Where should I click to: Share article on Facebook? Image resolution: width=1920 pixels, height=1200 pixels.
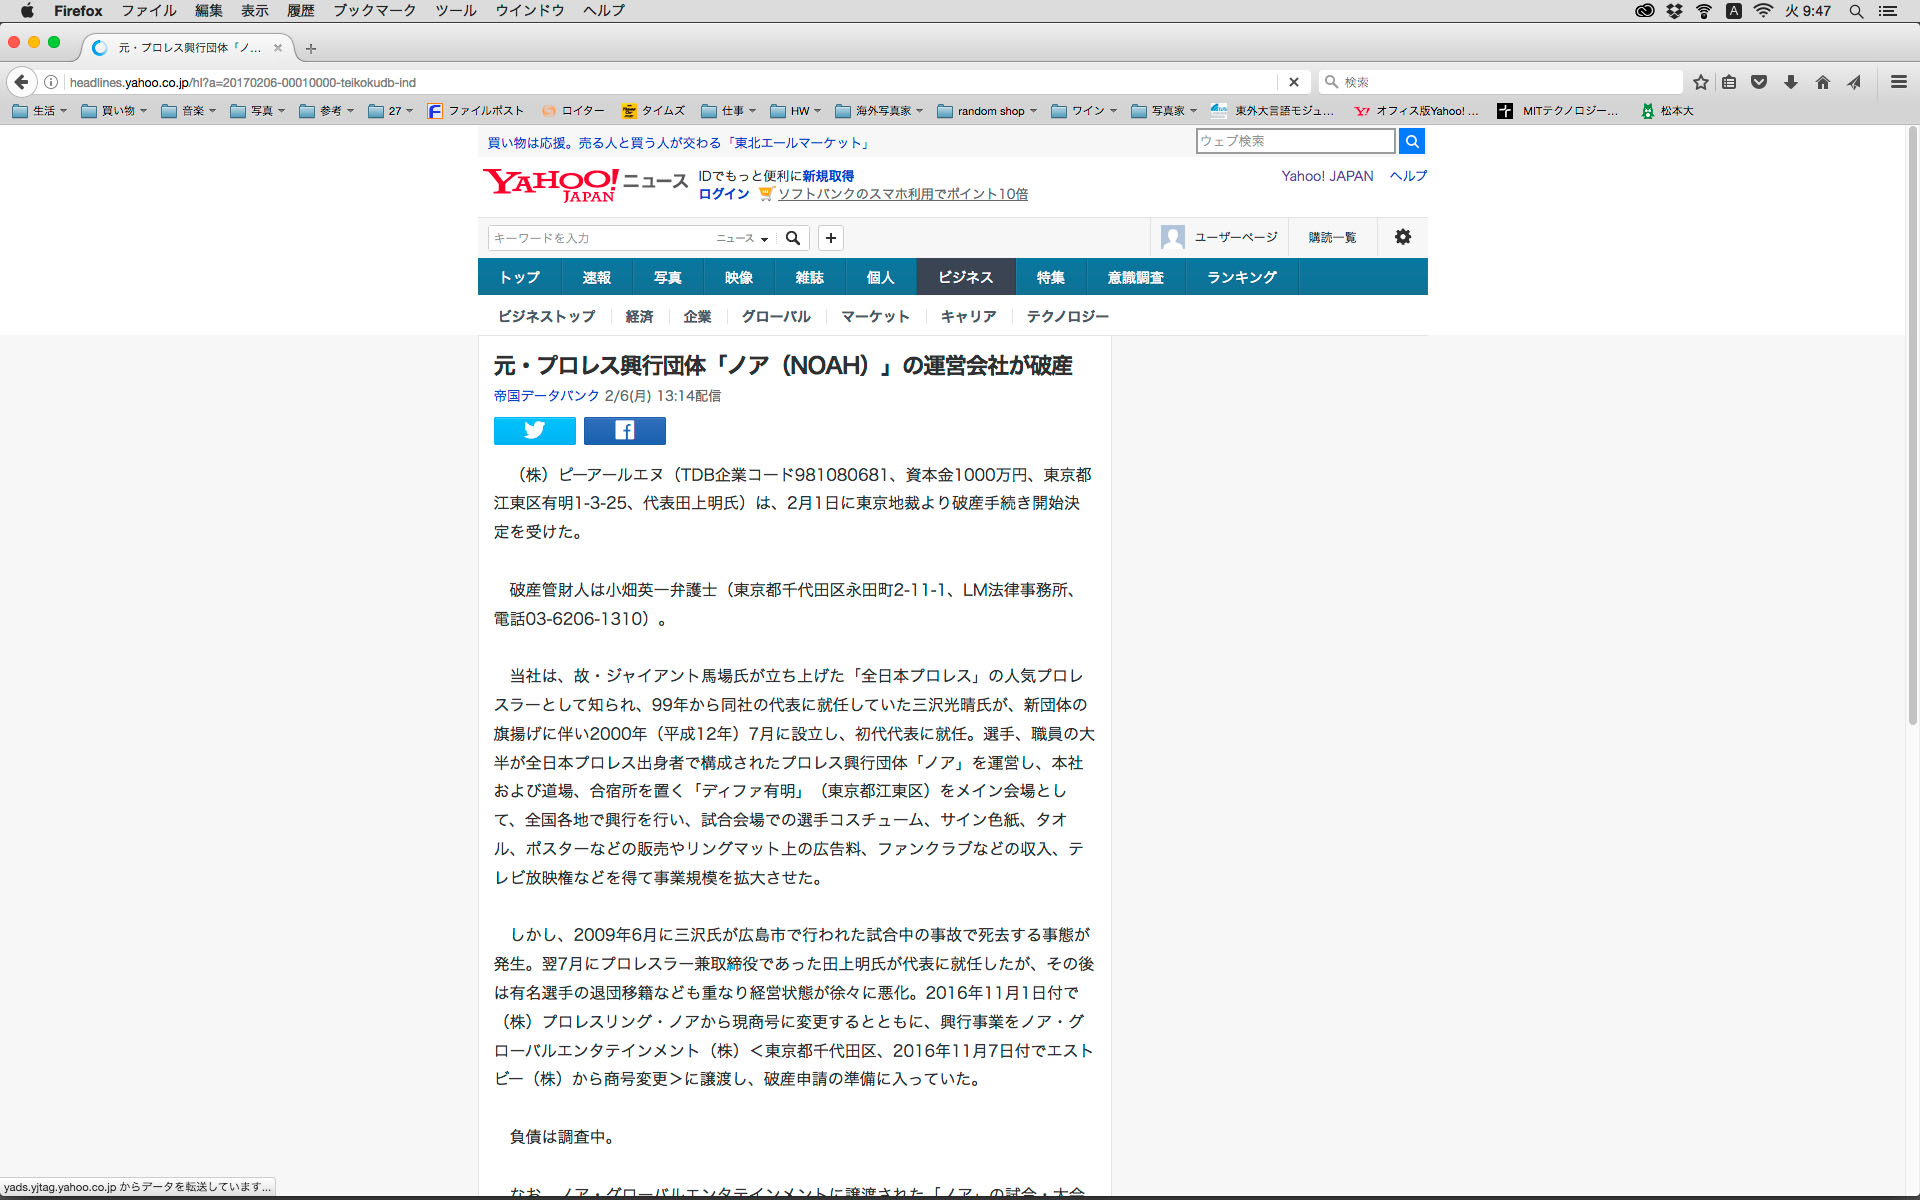pos(624,431)
